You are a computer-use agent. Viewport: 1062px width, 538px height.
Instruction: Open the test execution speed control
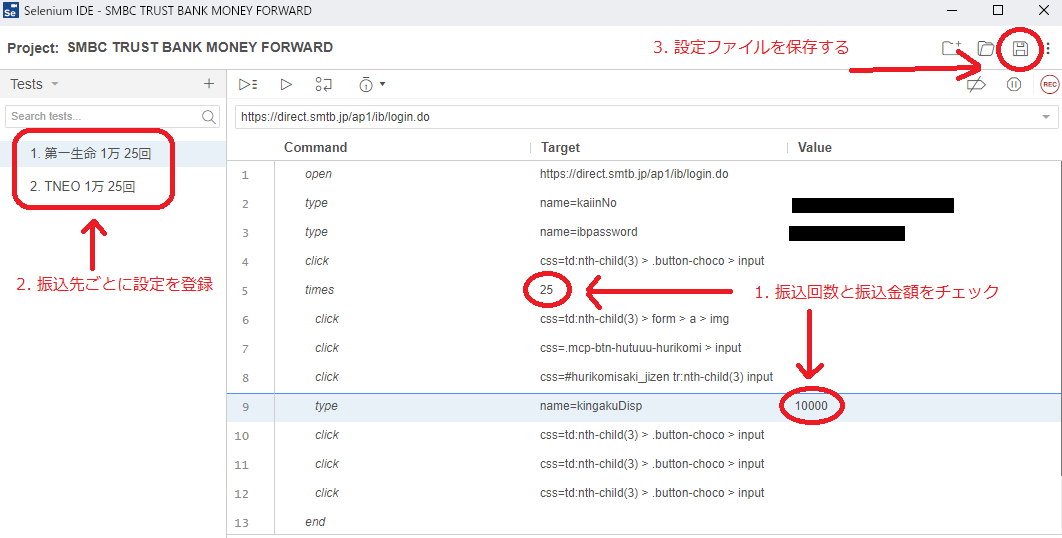(371, 85)
